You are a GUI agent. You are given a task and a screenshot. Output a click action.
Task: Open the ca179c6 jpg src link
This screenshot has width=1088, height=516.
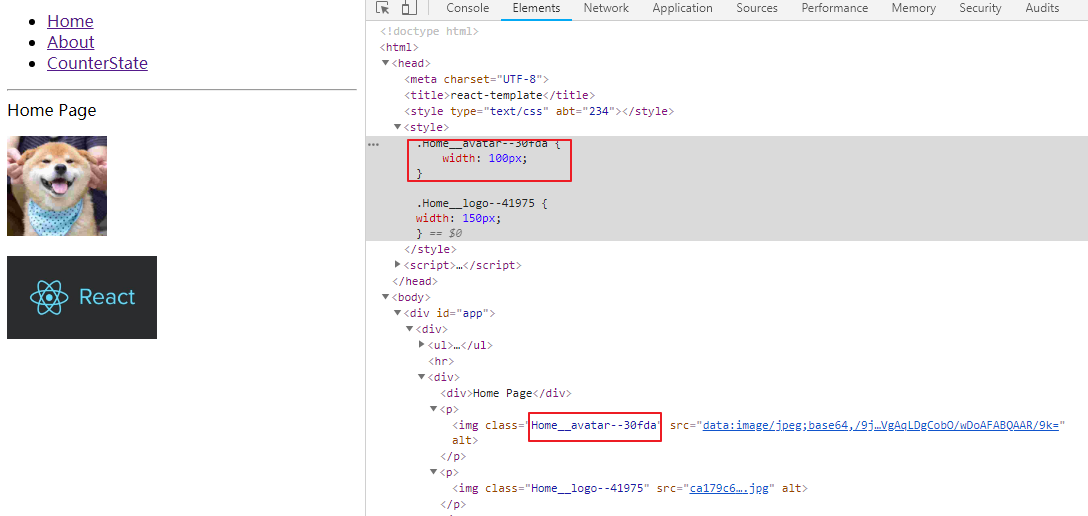point(729,488)
